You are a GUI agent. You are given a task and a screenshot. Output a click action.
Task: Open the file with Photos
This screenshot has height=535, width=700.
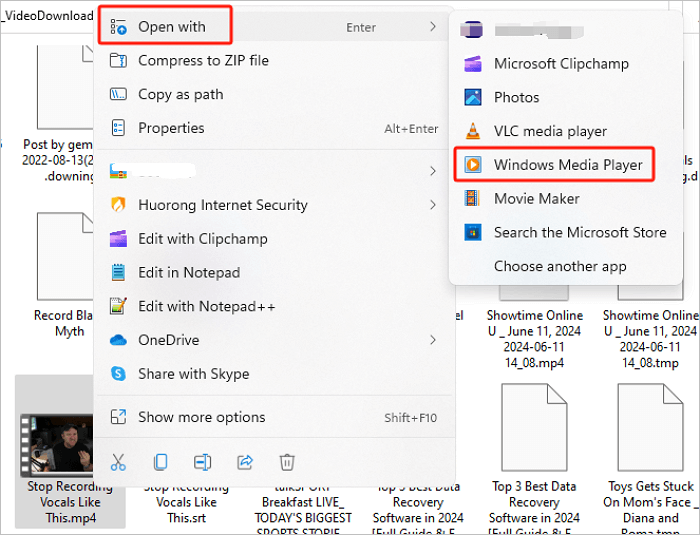(516, 97)
